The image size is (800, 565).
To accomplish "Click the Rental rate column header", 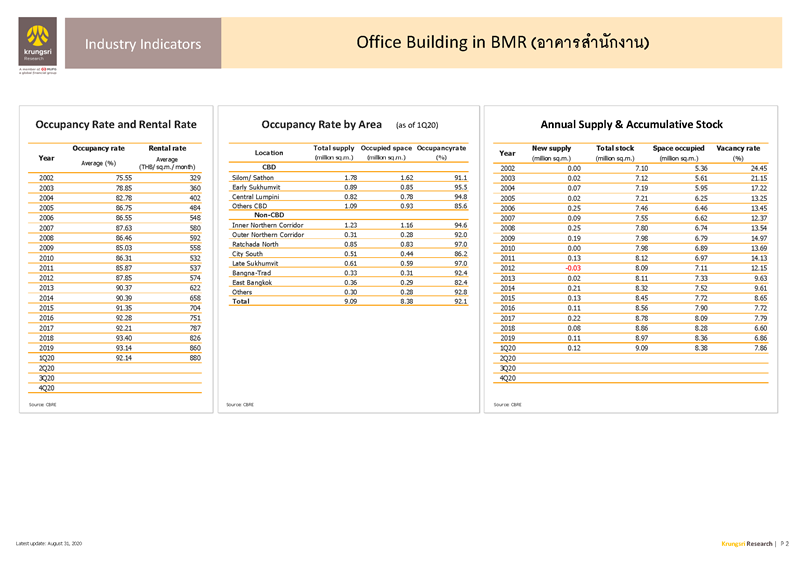I will click(x=167, y=148).
